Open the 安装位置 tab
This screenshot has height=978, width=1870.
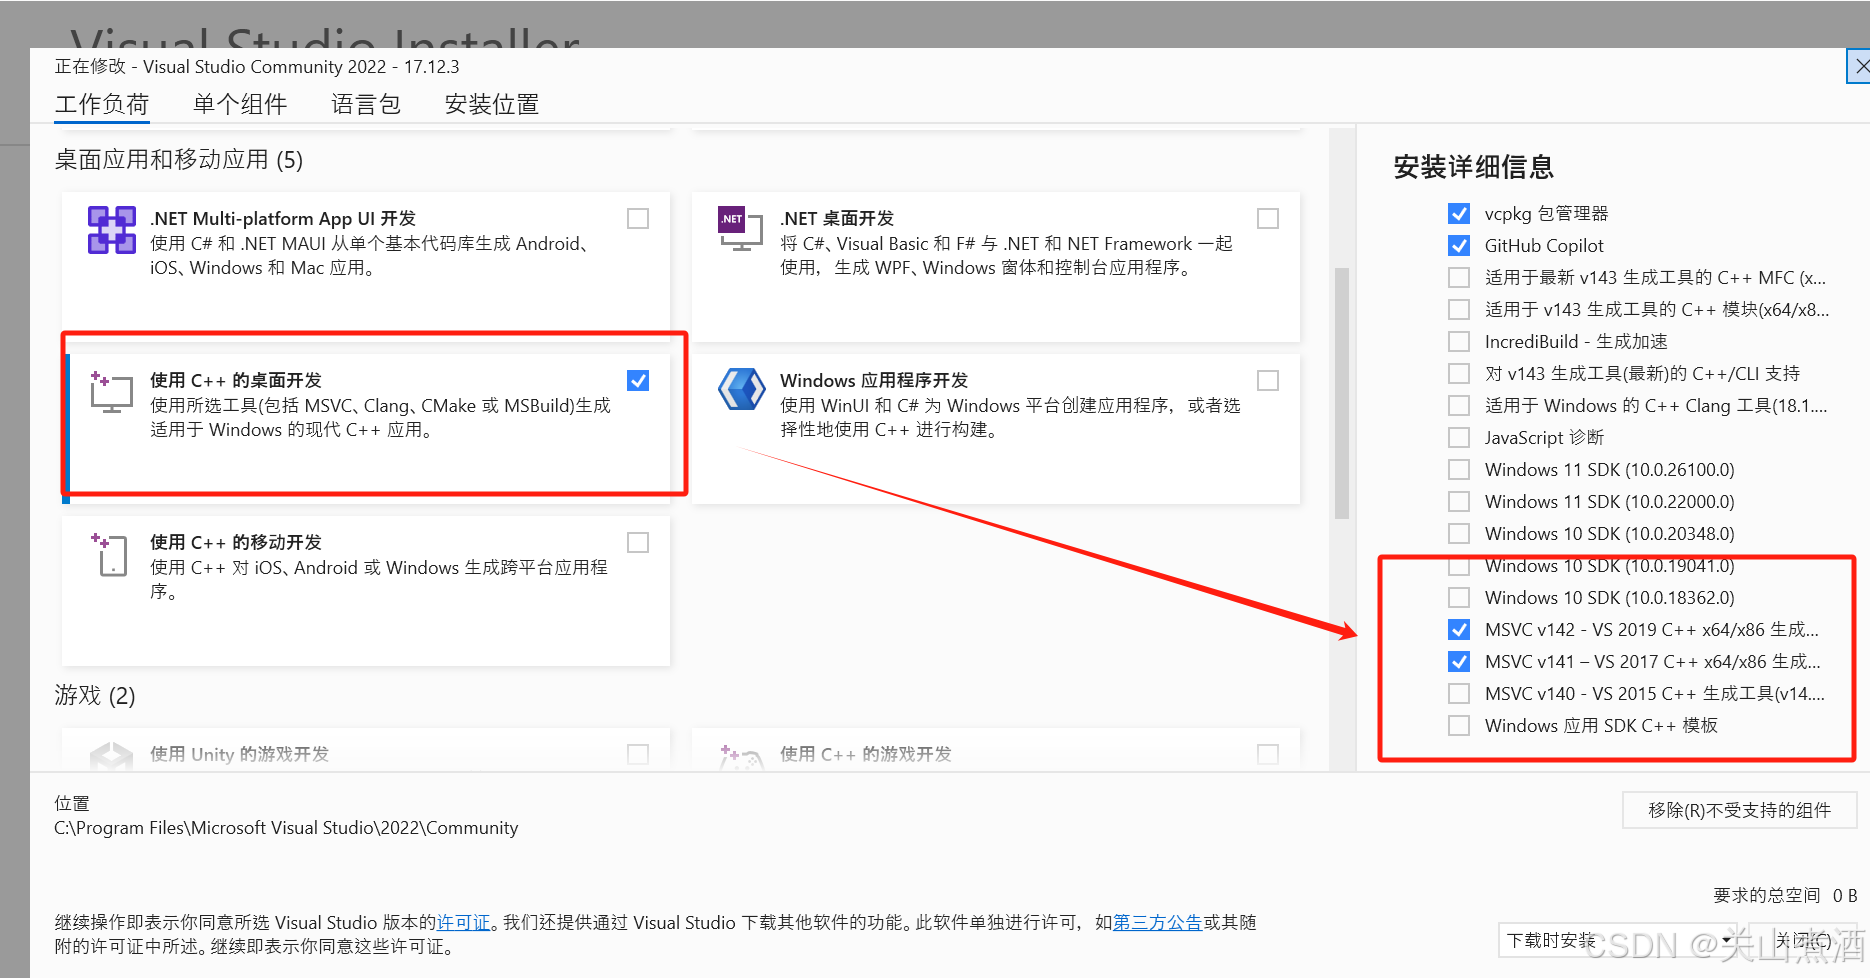[x=492, y=104]
